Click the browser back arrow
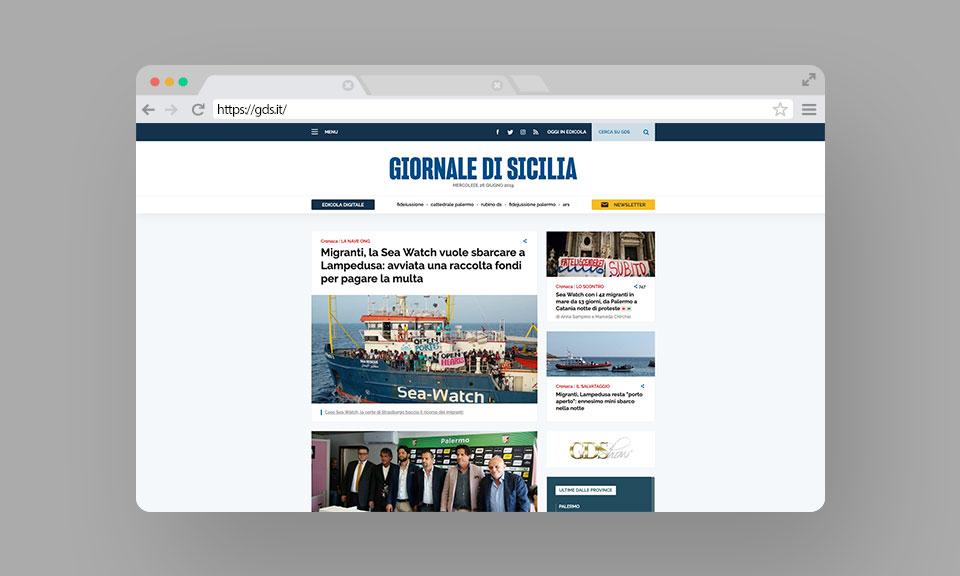The image size is (960, 576). click(149, 110)
